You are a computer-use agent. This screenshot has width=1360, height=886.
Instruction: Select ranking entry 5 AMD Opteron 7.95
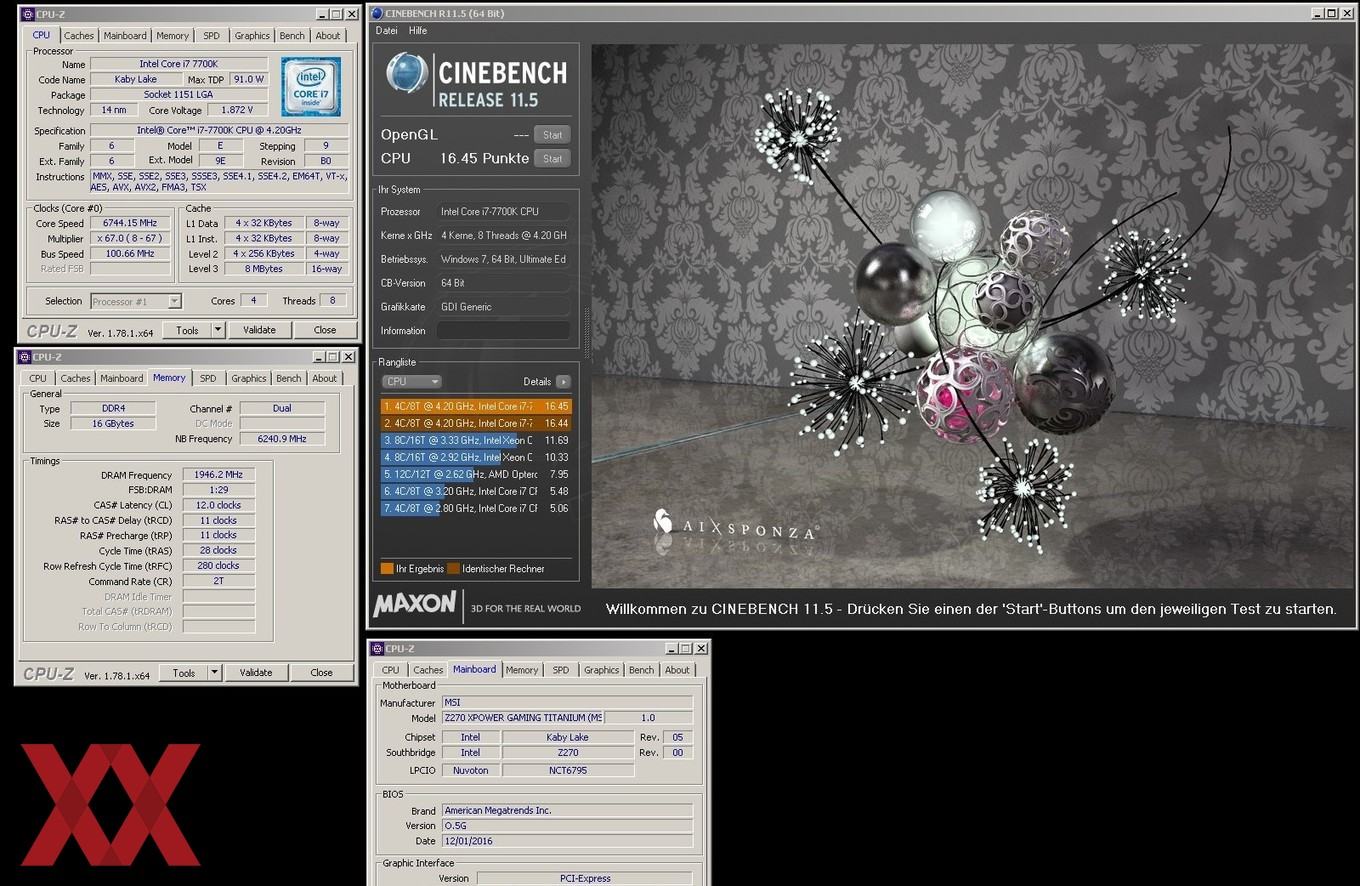click(x=475, y=475)
